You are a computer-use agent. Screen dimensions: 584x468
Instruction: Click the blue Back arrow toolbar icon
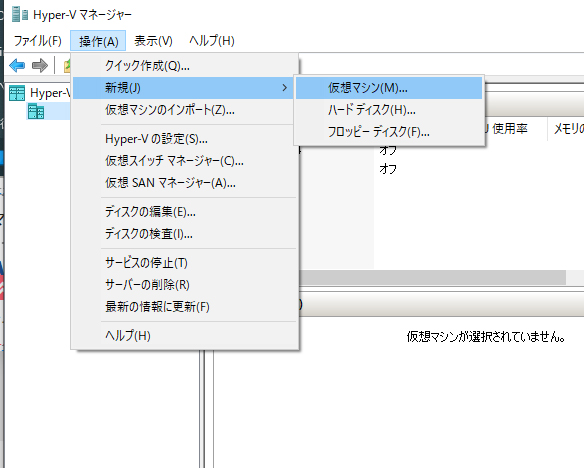pyautogui.click(x=17, y=66)
